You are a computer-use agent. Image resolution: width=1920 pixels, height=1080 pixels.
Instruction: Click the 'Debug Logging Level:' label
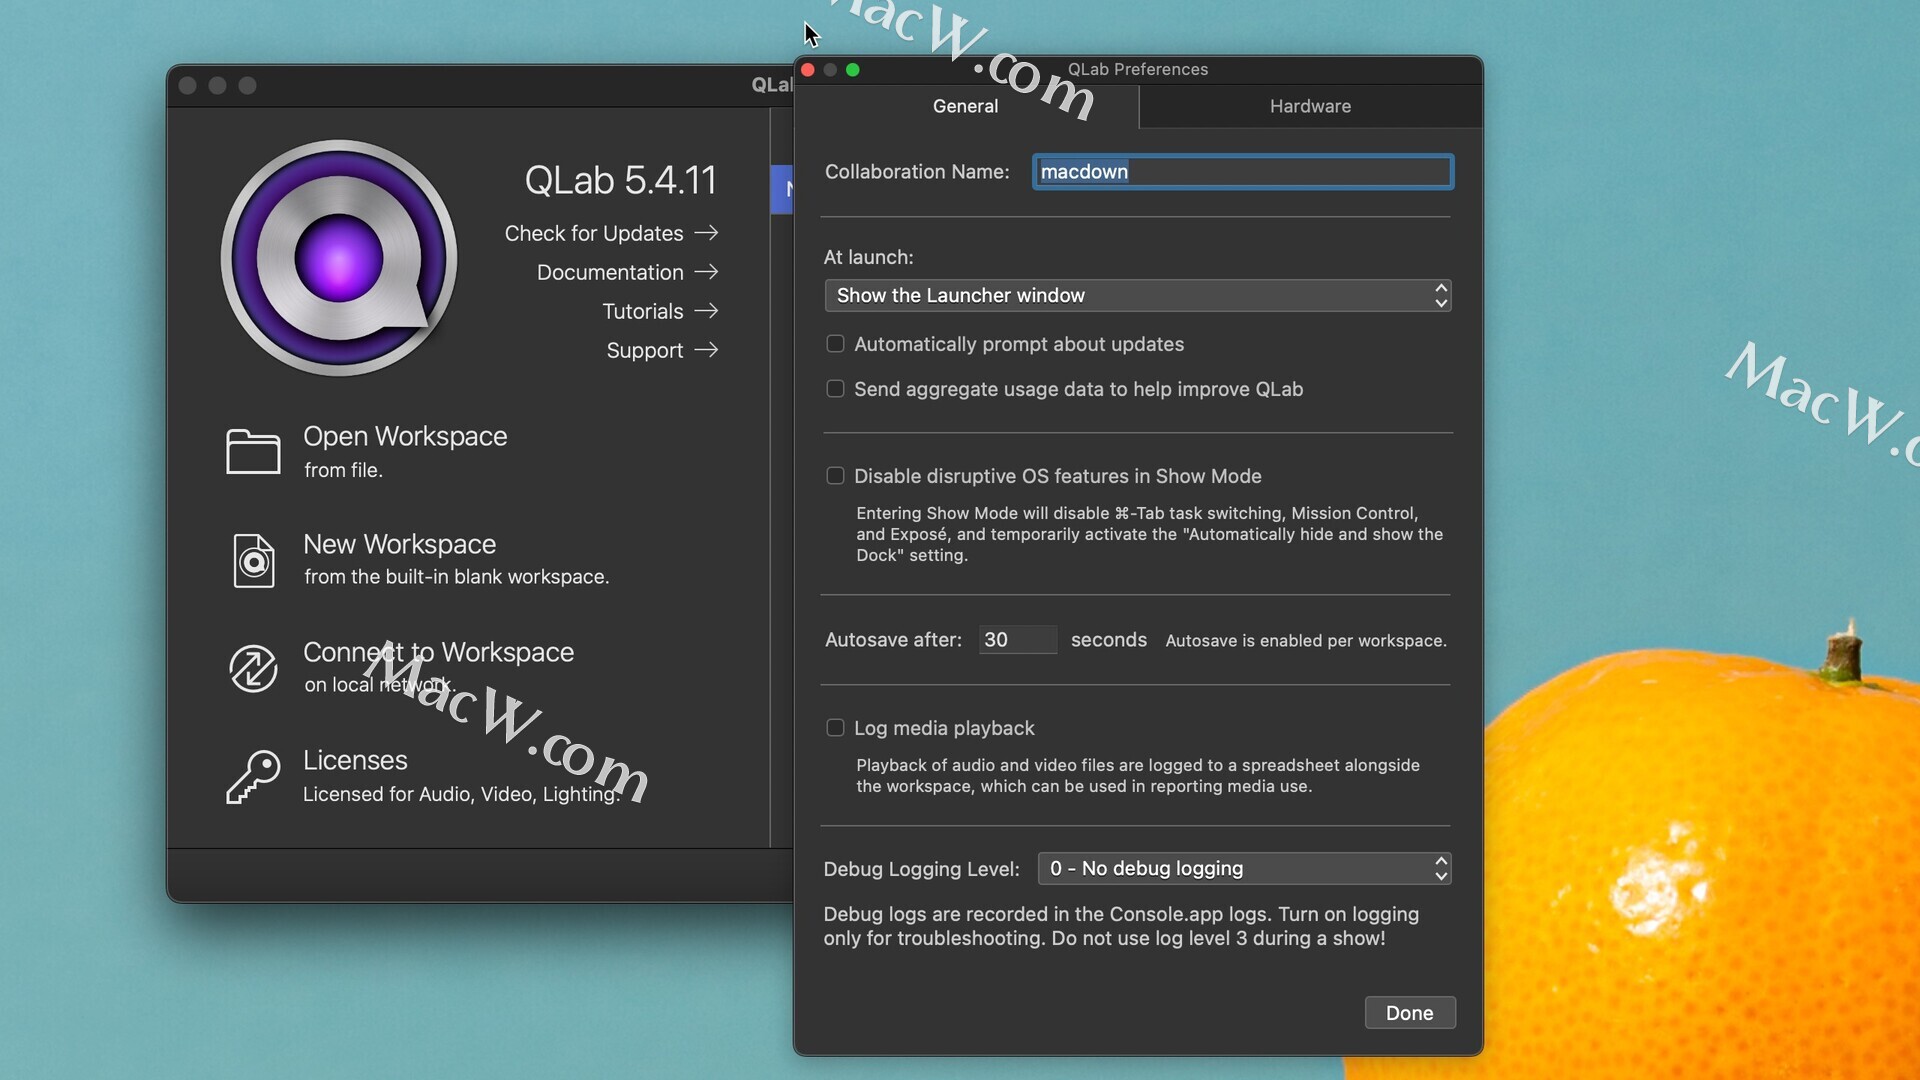922,870
